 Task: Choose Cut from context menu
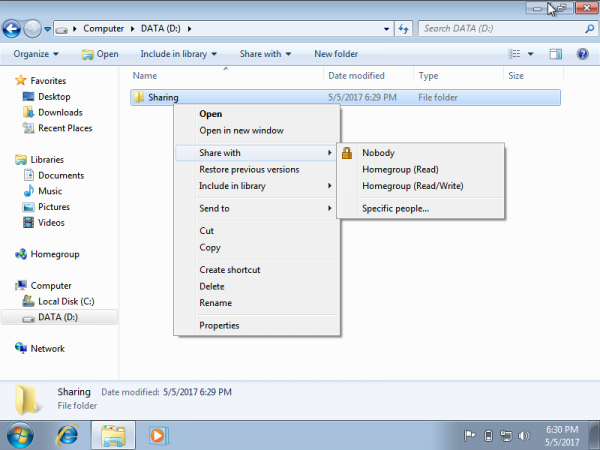257,231
